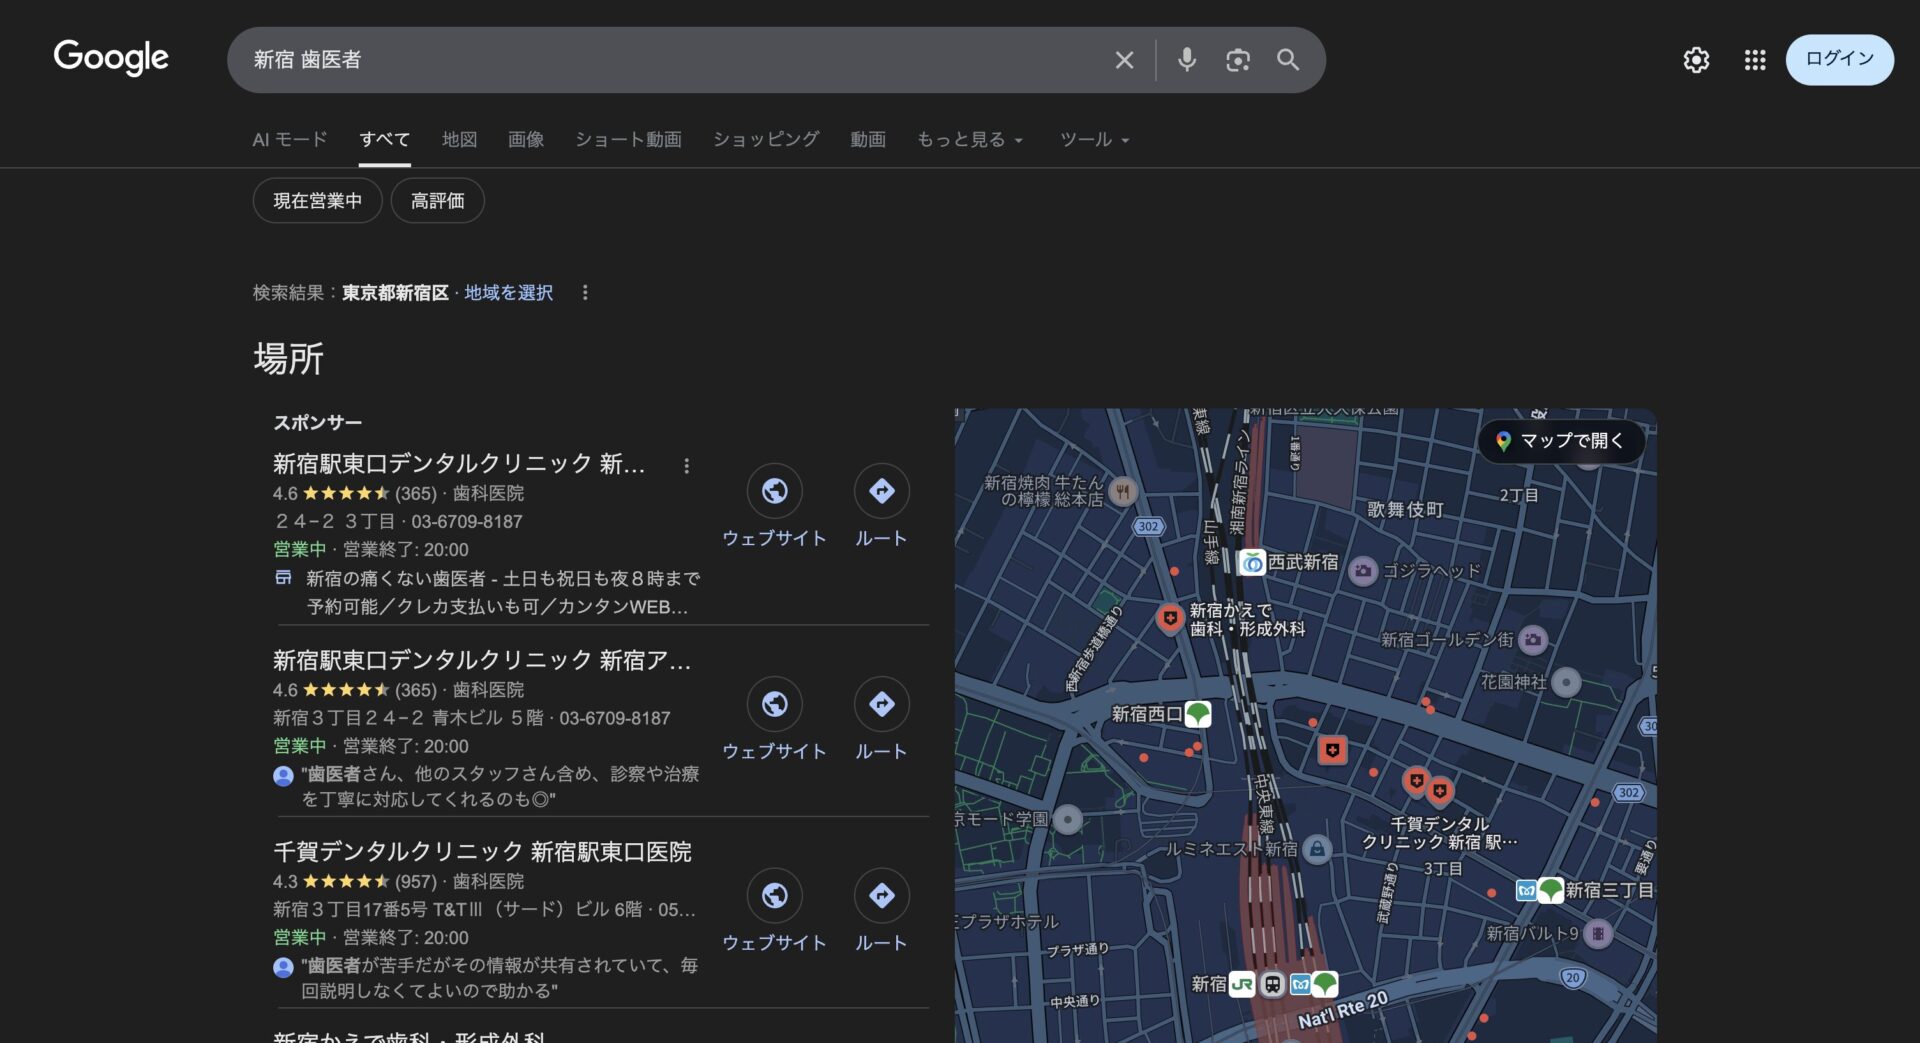This screenshot has height=1043, width=1920.
Task: Open the kebab menu next to 地域を選択
Action: 586,293
